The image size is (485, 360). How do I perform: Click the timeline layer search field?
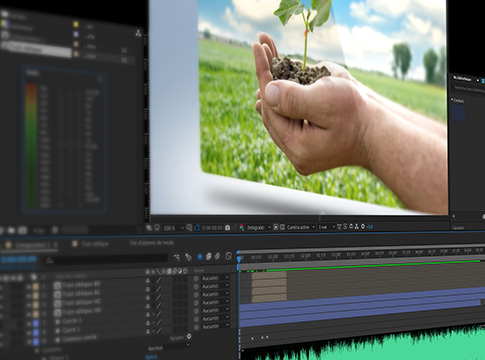107,259
